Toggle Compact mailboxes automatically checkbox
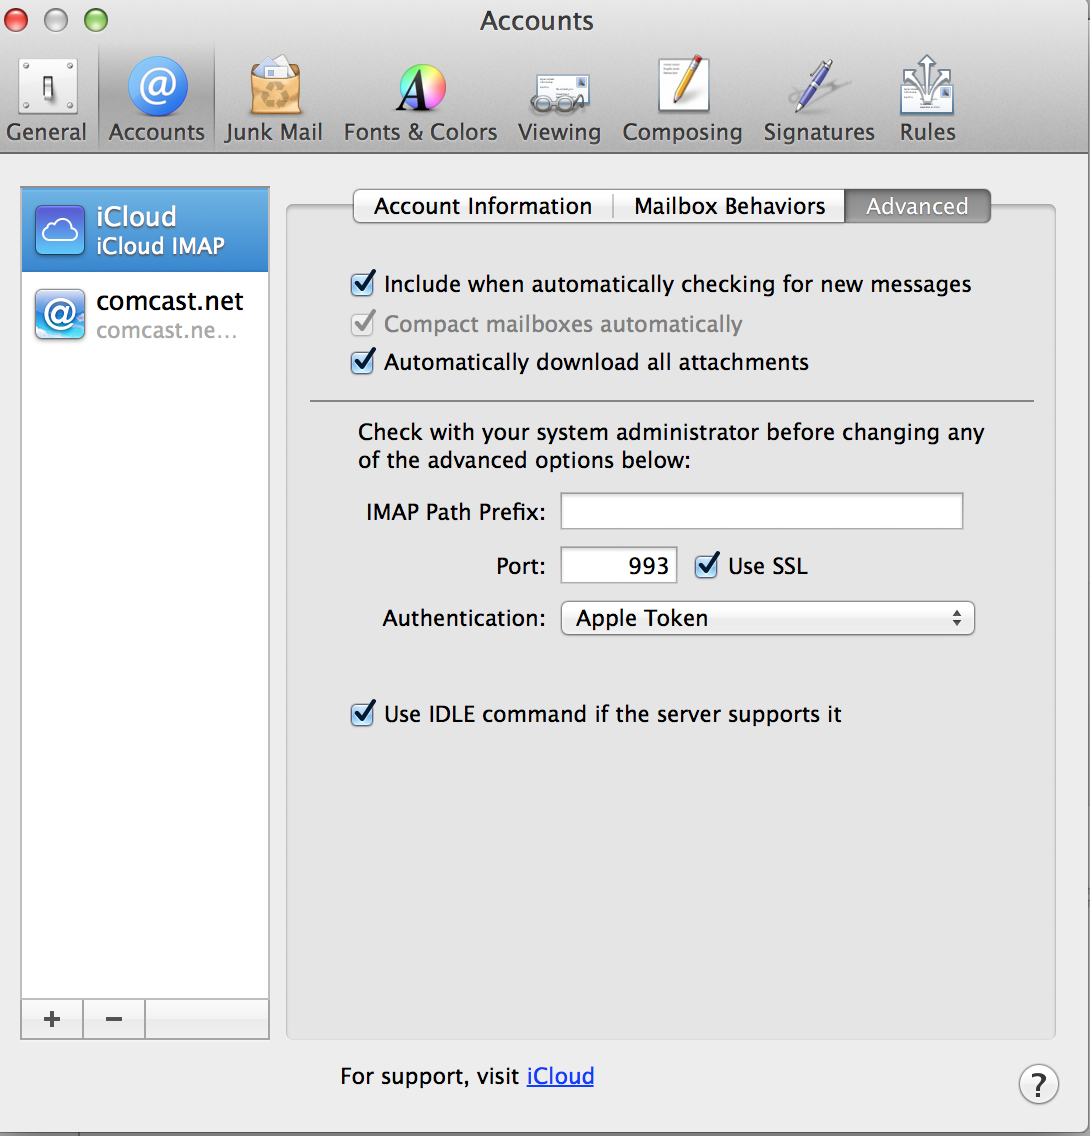The image size is (1090, 1136). (363, 323)
